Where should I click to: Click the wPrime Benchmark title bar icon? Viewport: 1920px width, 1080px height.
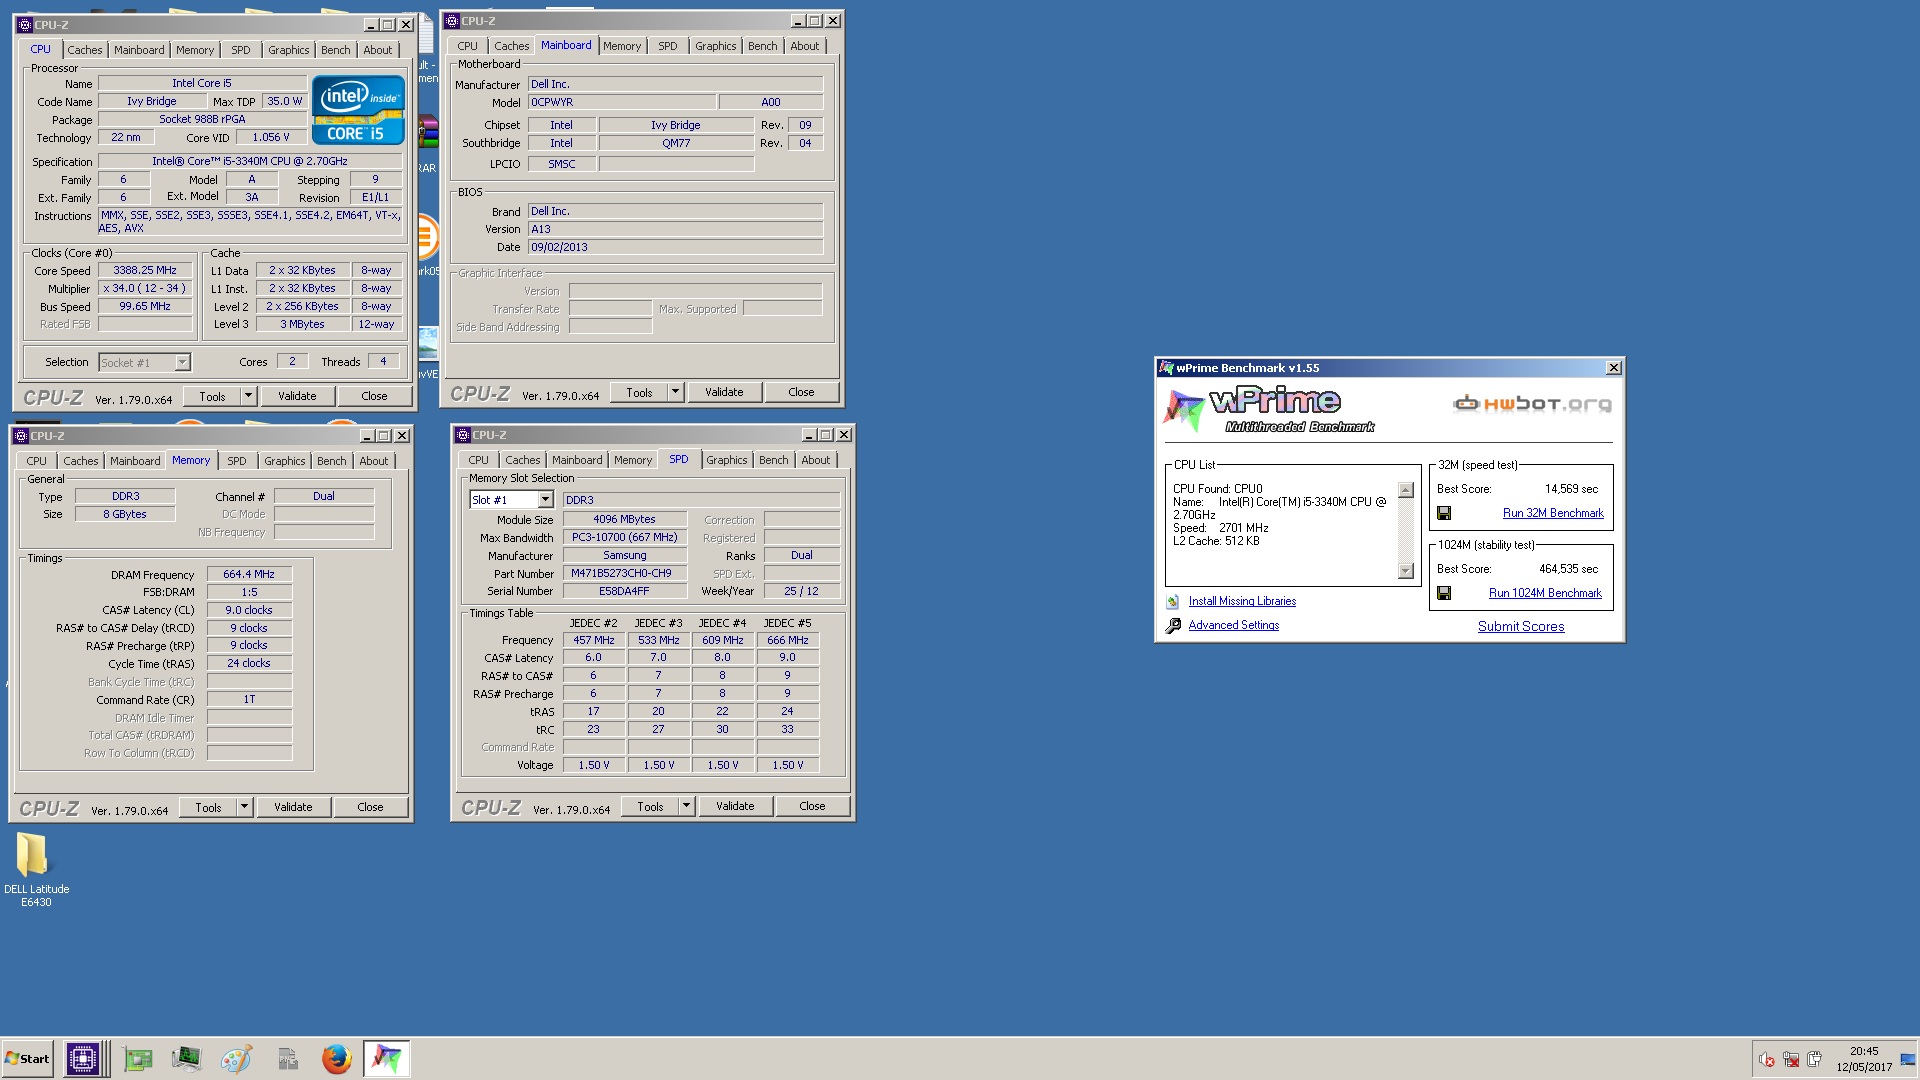coord(1166,368)
